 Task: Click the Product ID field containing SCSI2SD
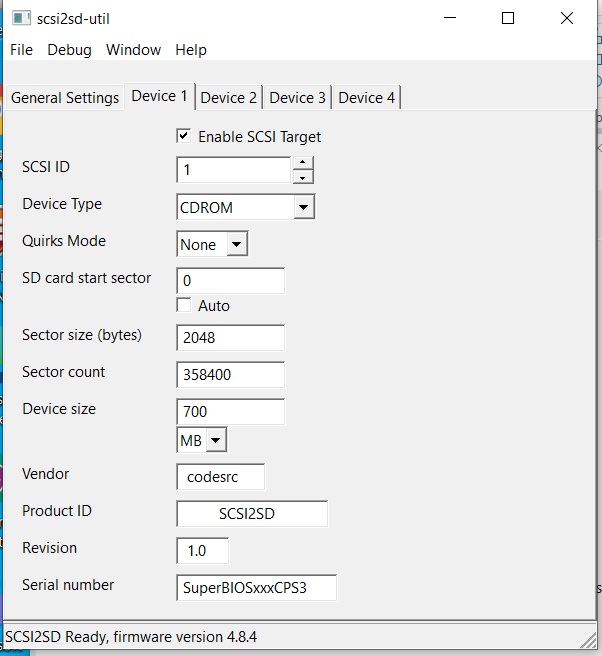252,513
